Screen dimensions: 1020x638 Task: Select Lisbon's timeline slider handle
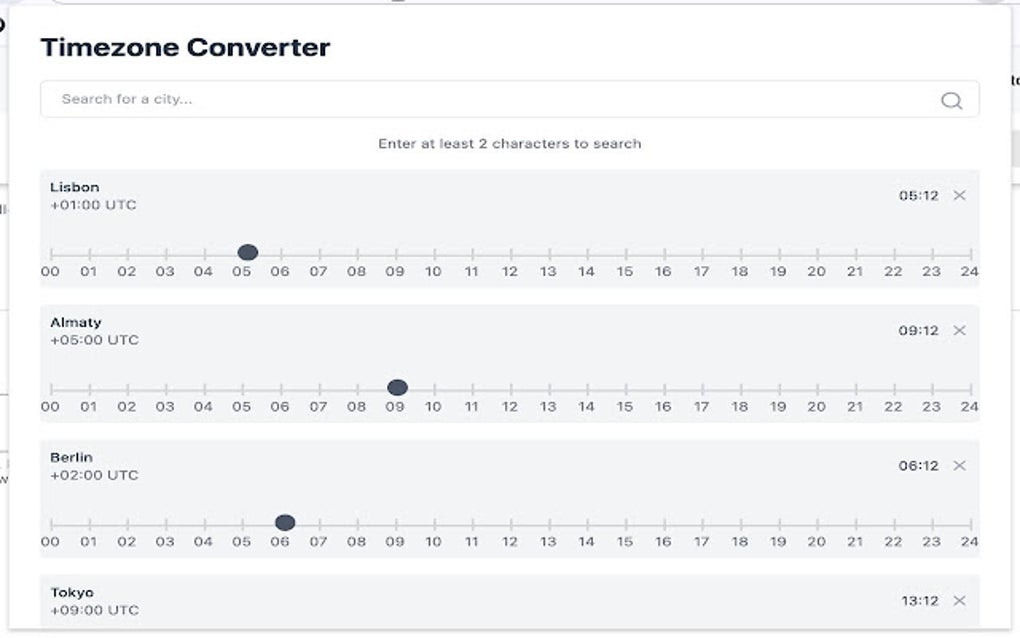tap(247, 253)
